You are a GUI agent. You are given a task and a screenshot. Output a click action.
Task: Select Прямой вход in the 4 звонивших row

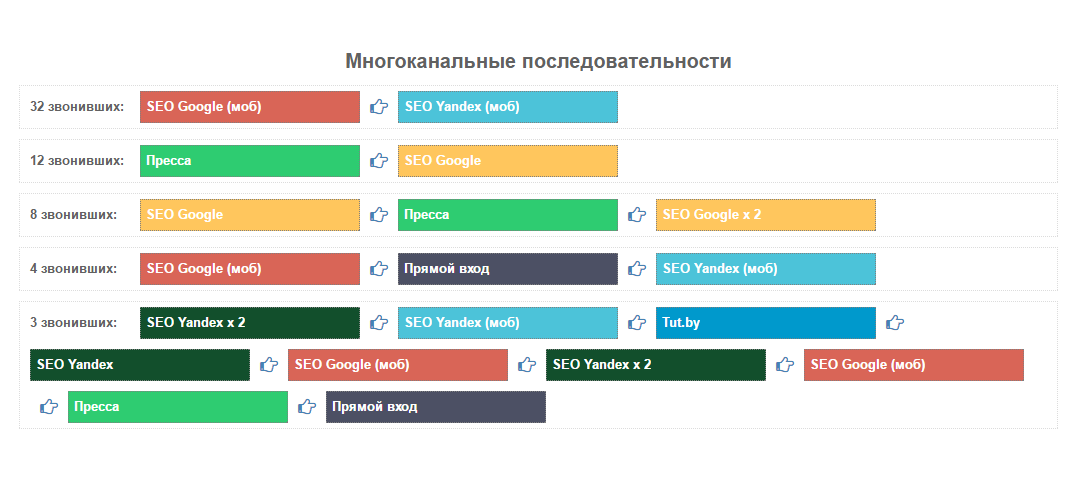tap(507, 269)
